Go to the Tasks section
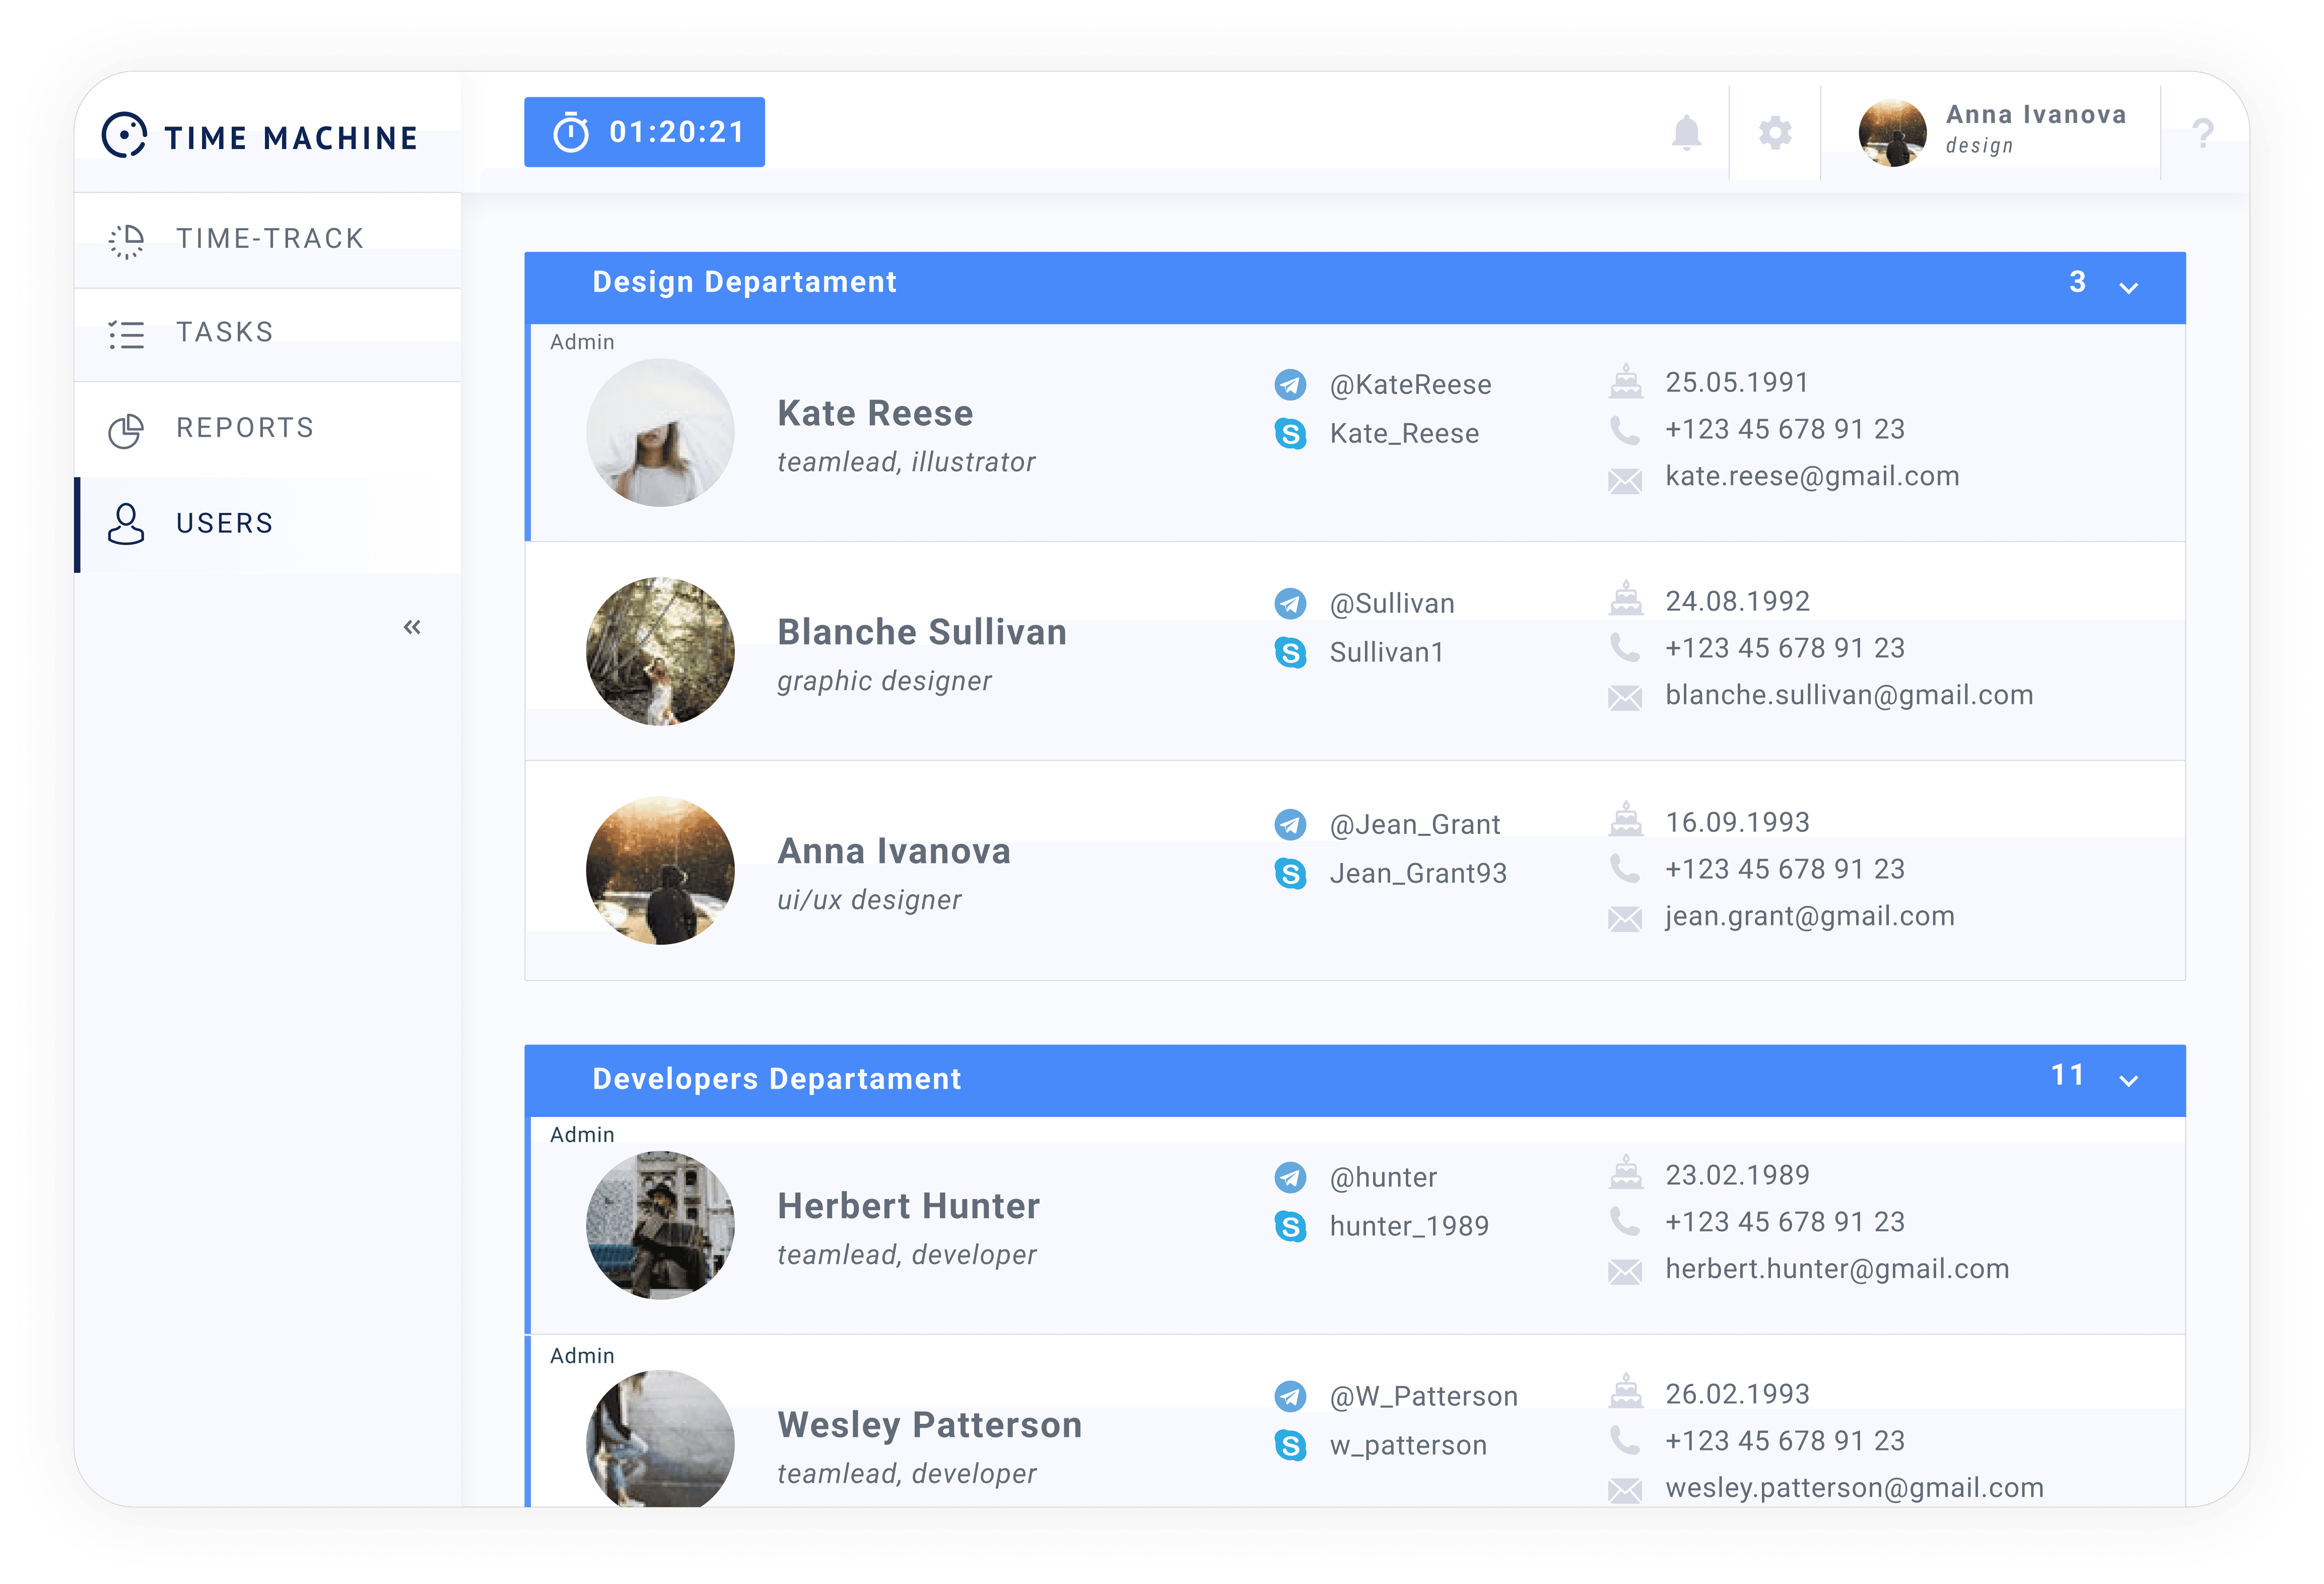The height and width of the screenshot is (1584, 2324). tap(224, 333)
